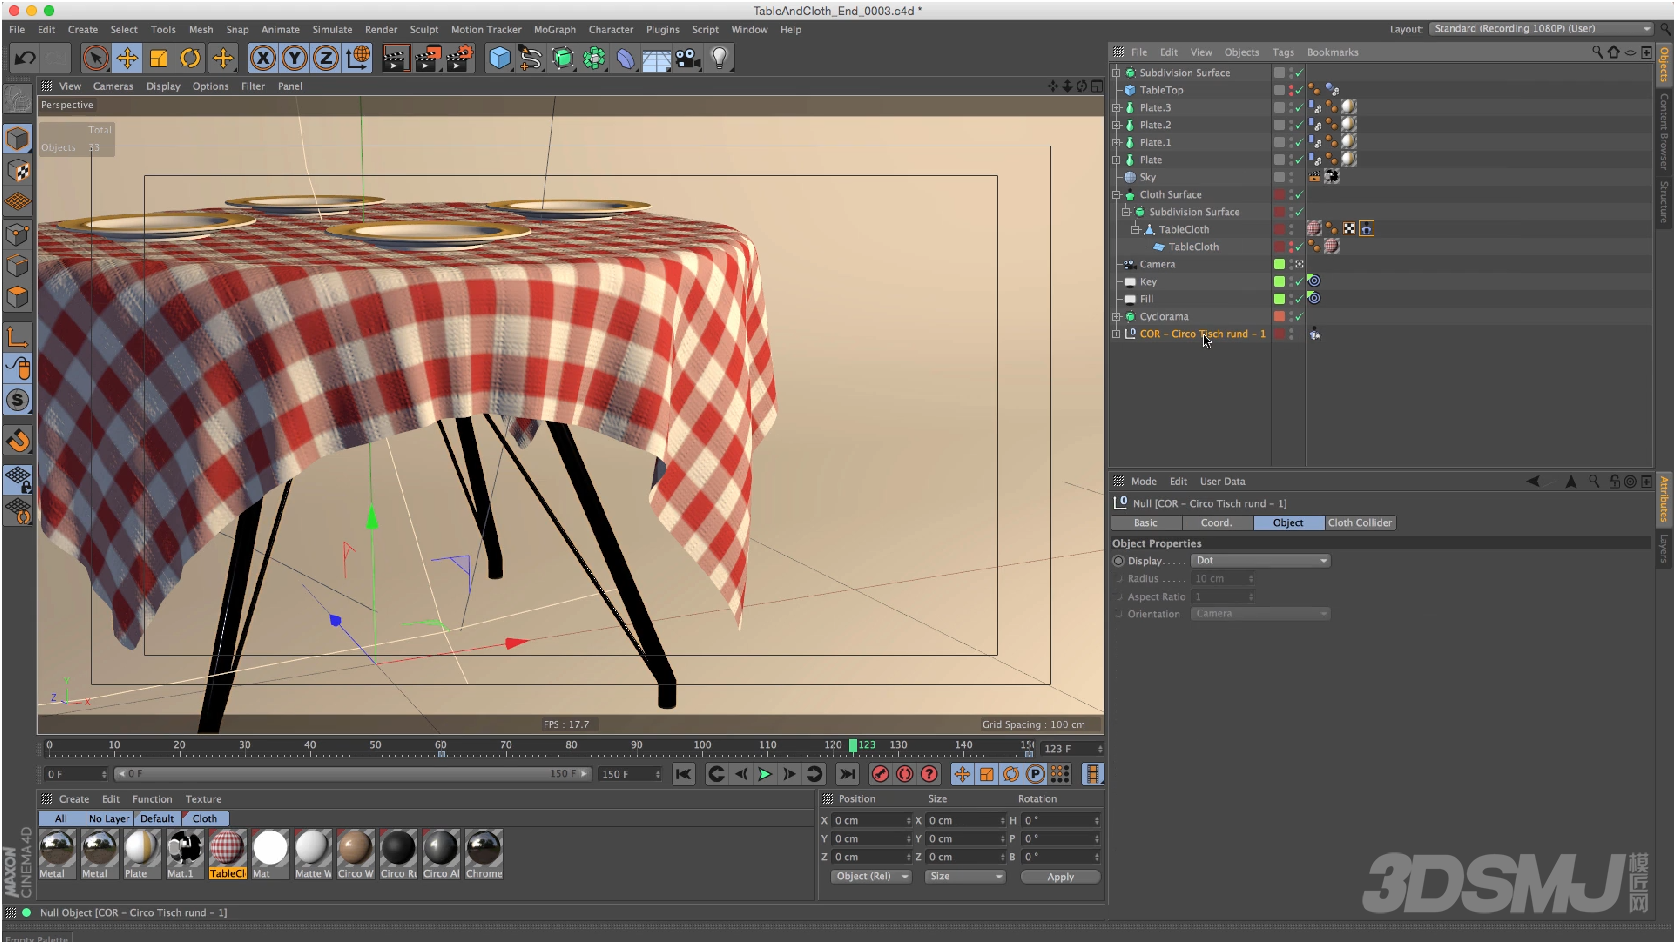Switch to Polygons mode
The image size is (1676, 944).
[18, 298]
